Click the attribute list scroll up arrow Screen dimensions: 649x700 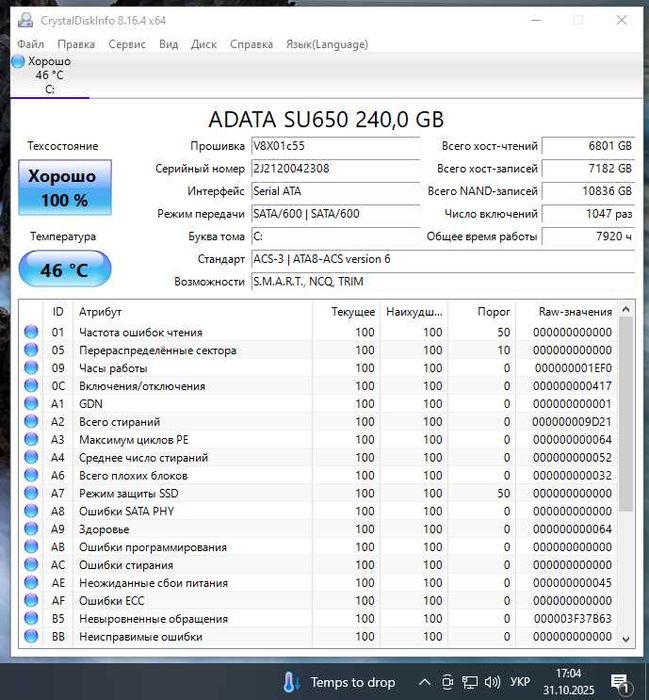[x=626, y=309]
